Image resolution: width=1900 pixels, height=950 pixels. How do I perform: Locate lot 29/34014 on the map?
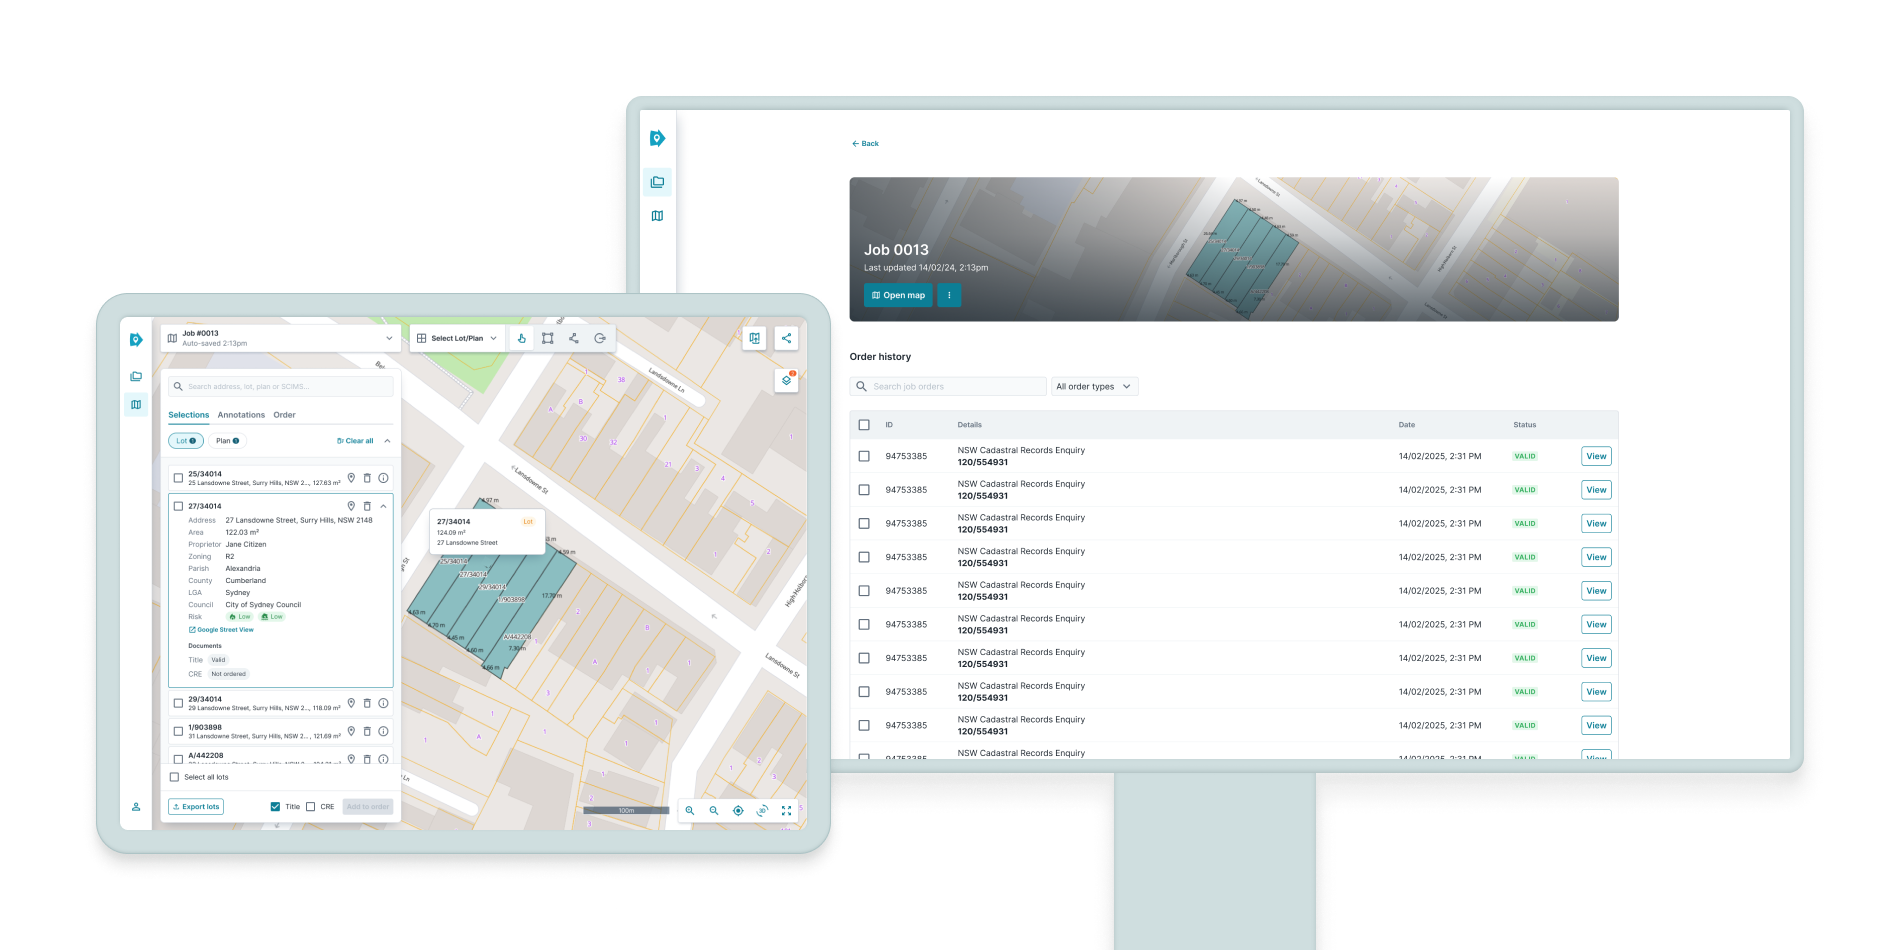pyautogui.click(x=351, y=703)
